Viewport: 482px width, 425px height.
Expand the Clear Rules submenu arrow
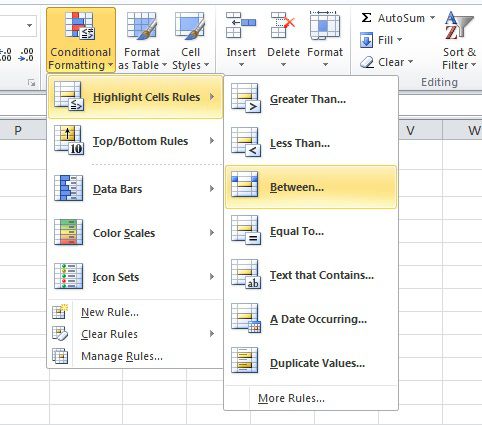[x=212, y=334]
